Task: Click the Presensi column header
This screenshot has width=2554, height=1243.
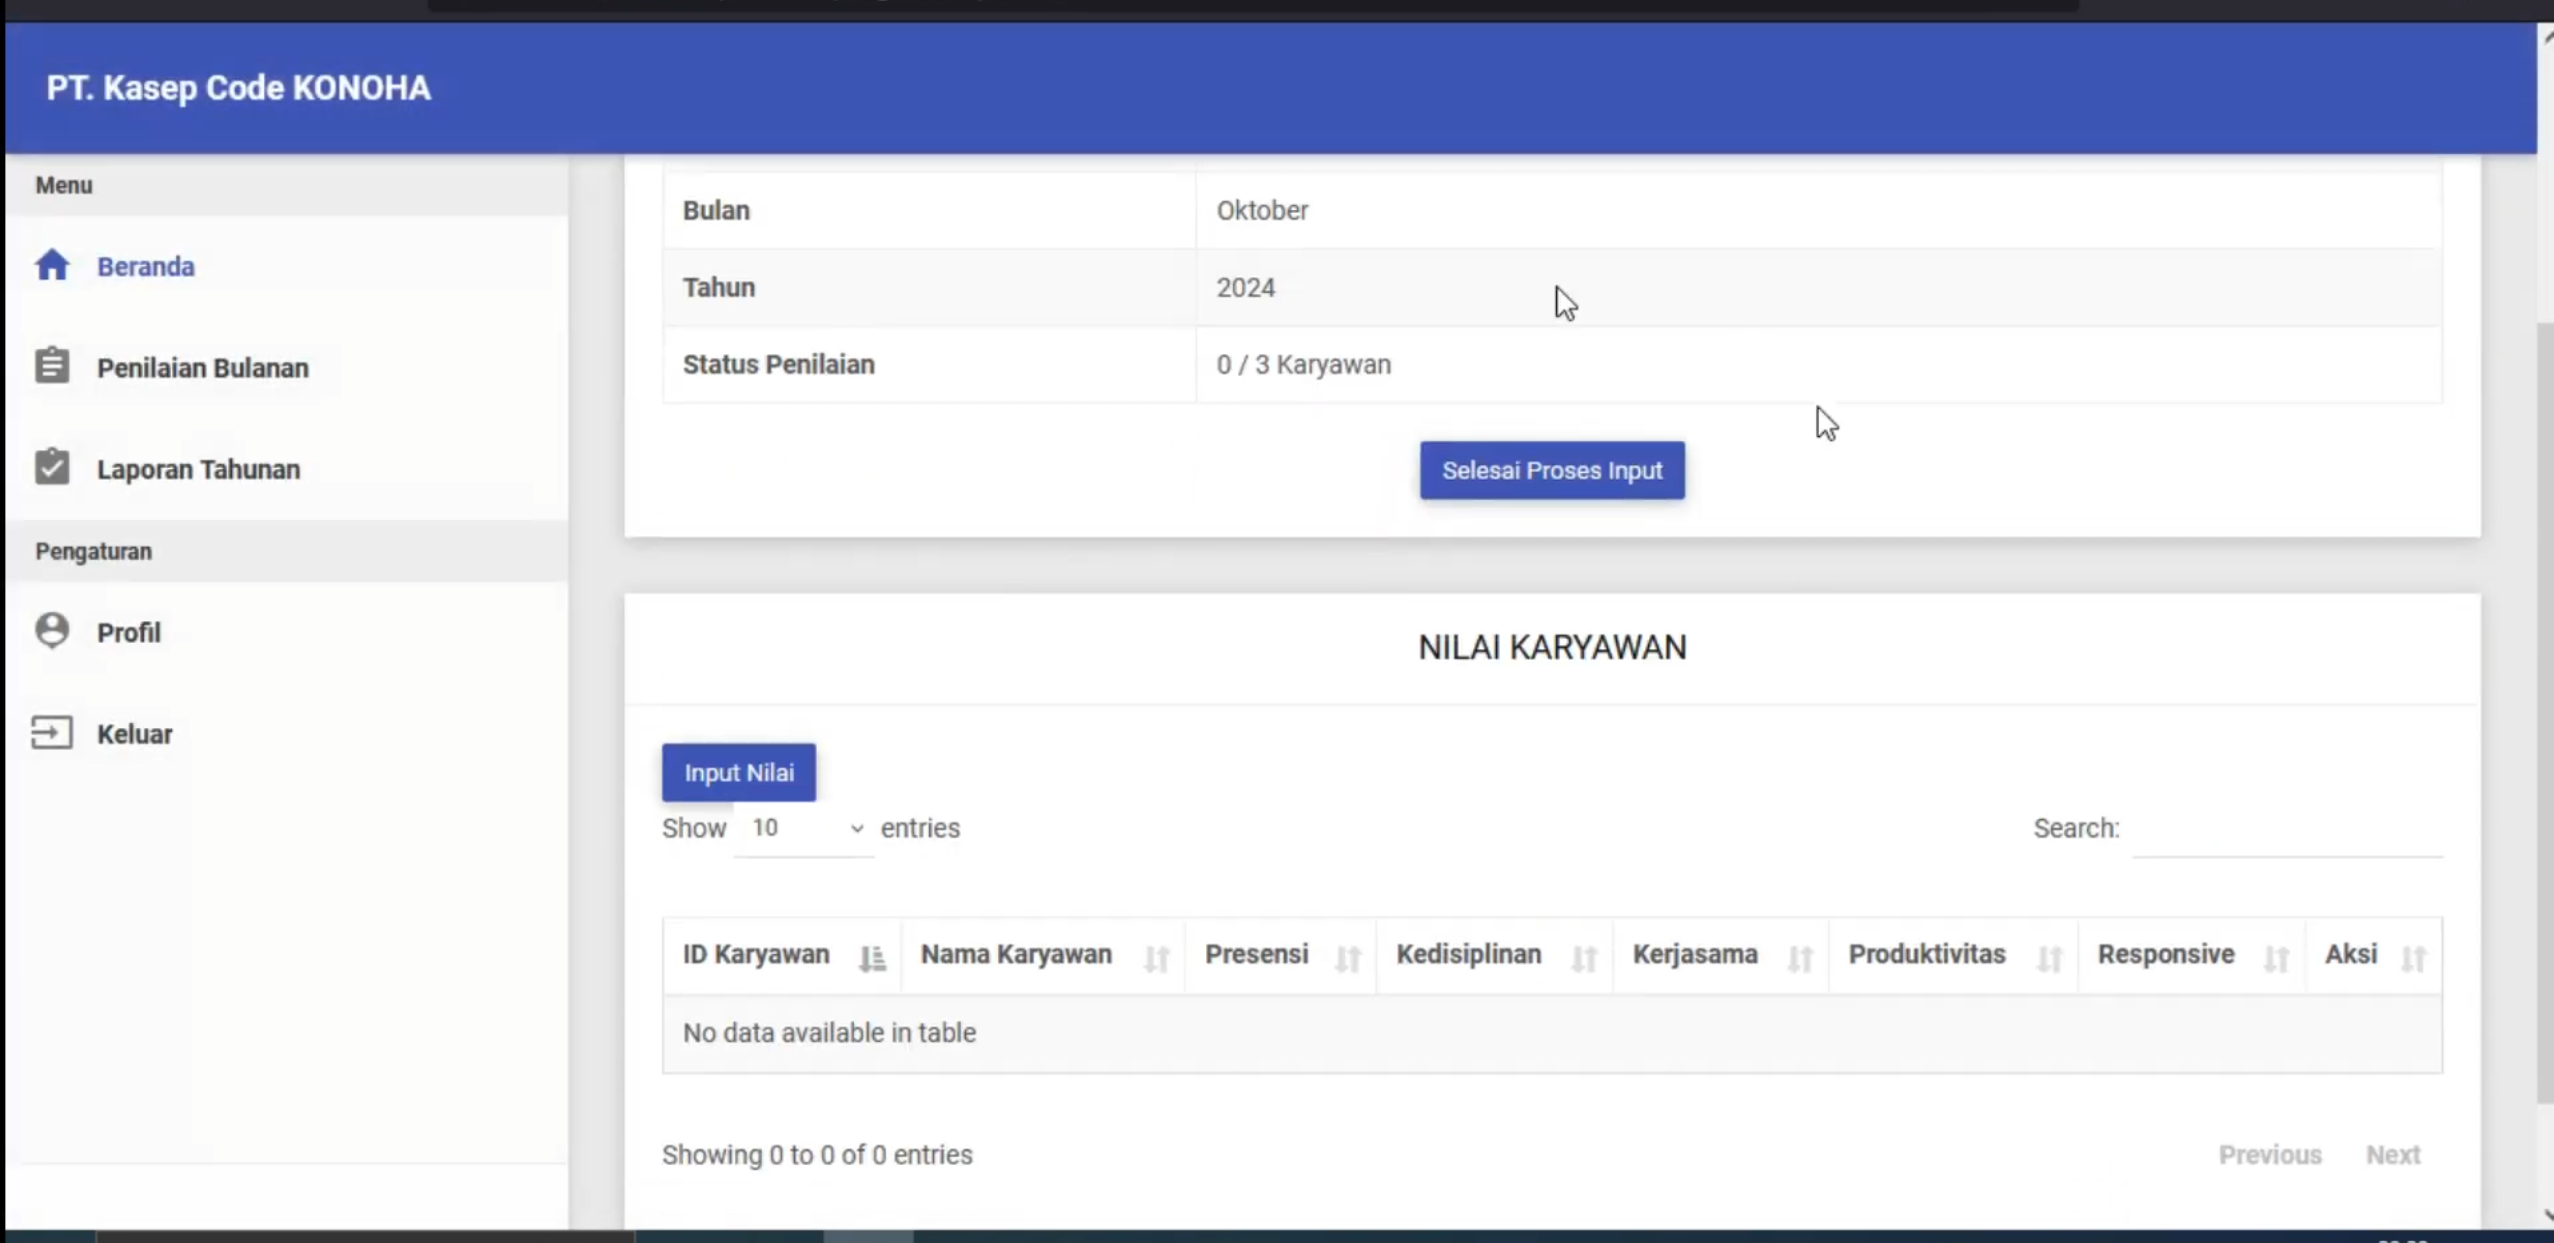Action: (1281, 955)
